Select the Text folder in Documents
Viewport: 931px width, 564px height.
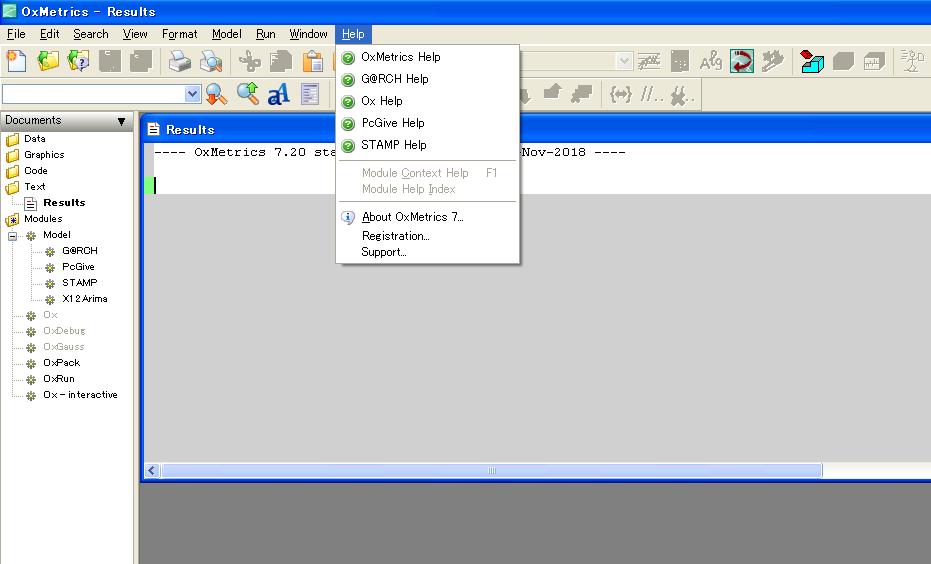[x=34, y=187]
